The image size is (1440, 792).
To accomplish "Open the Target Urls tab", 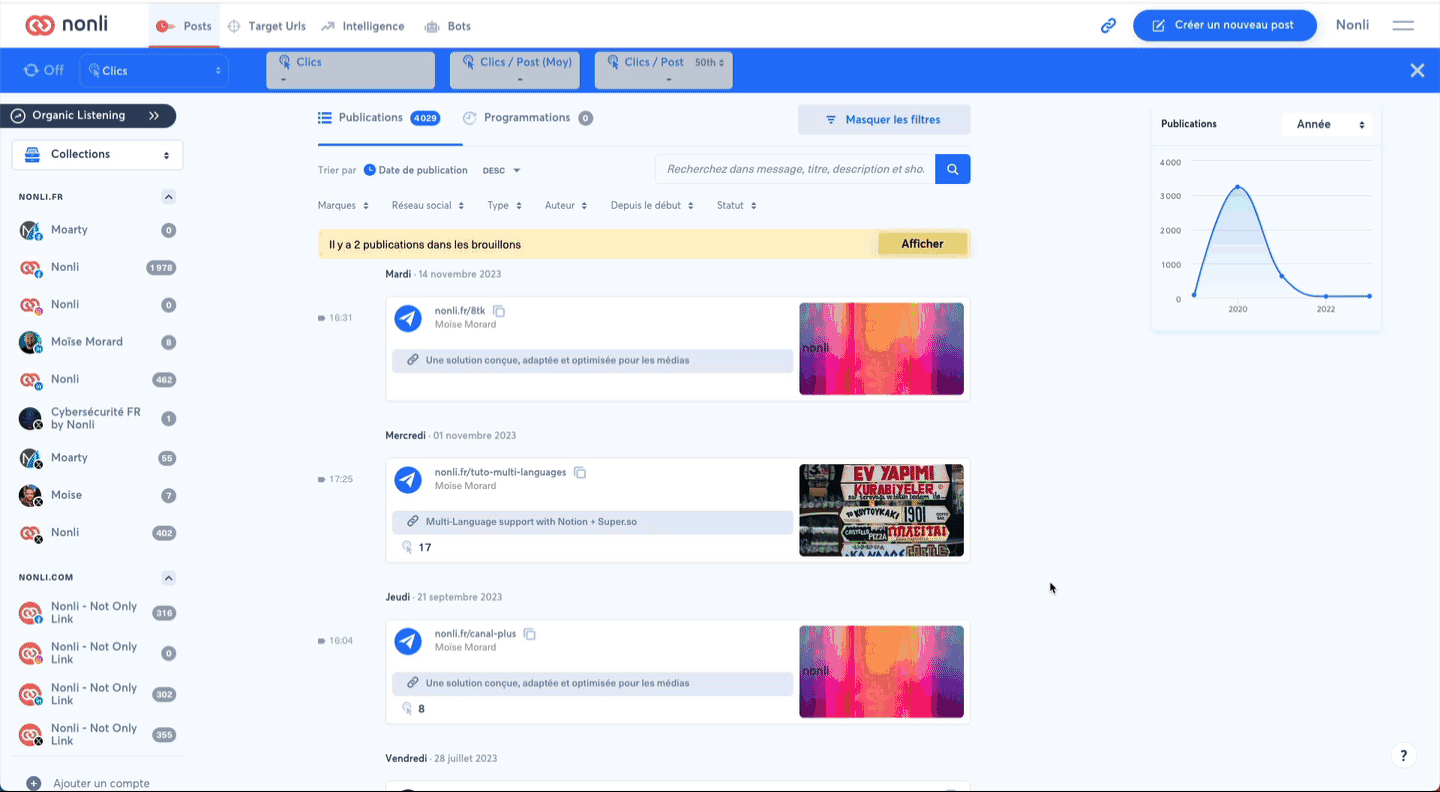I will [267, 26].
